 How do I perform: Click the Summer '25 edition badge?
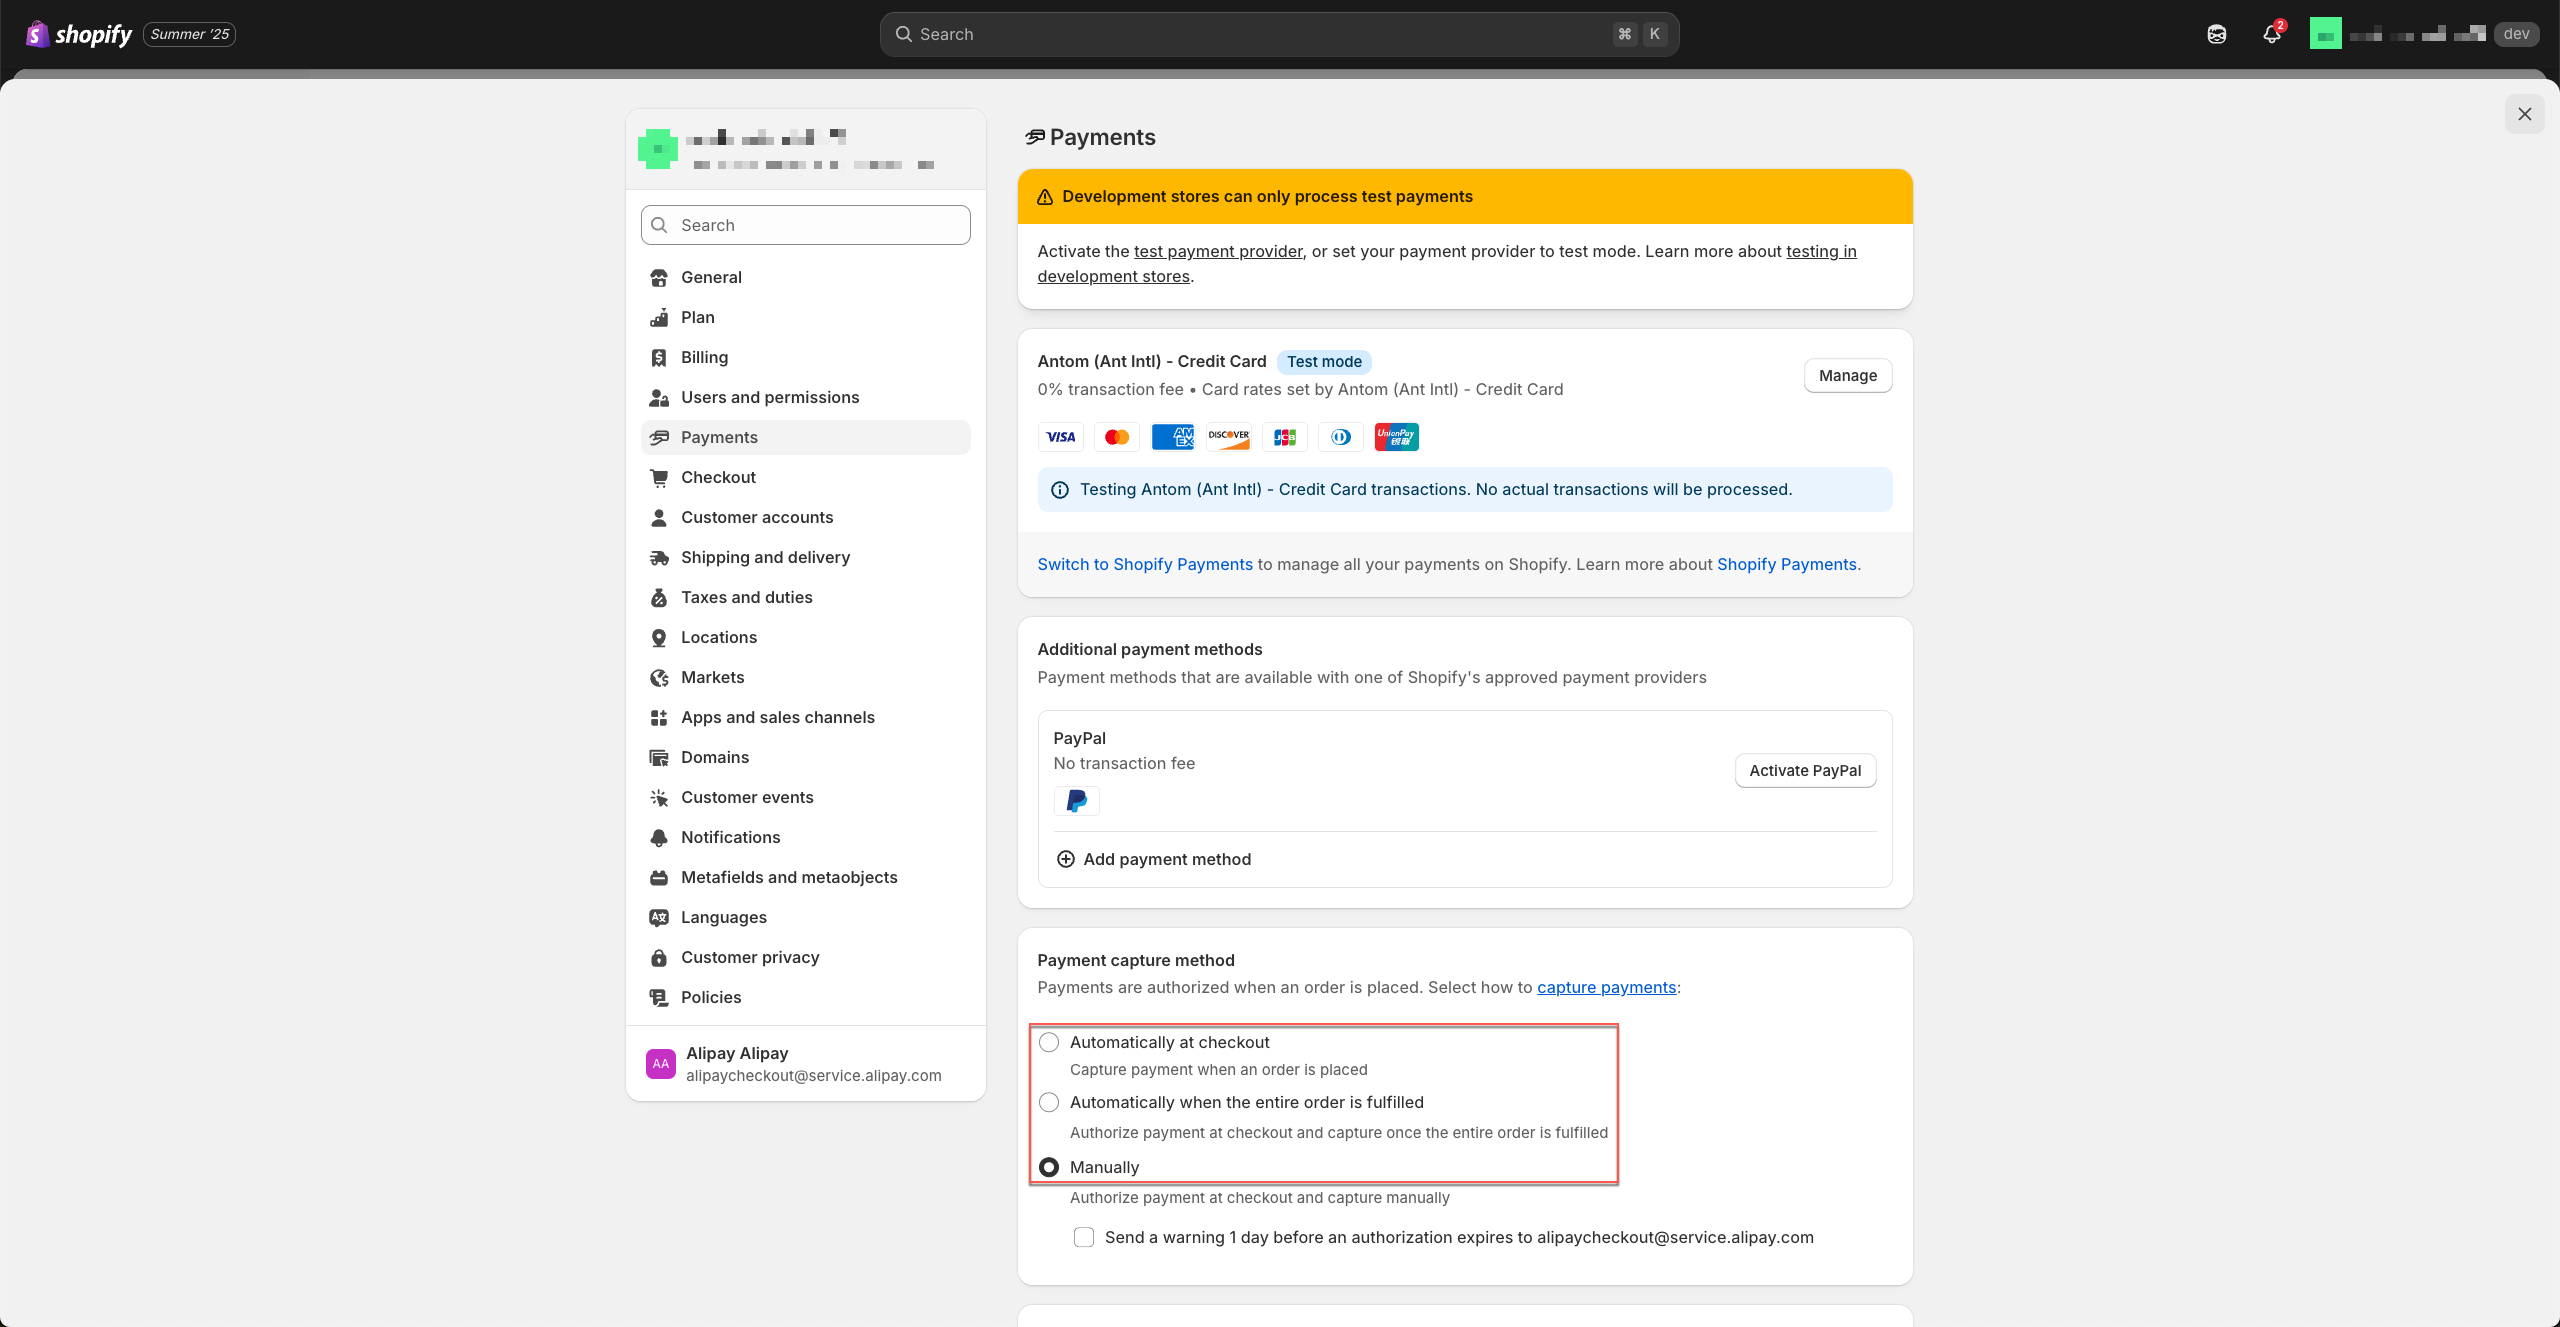pyautogui.click(x=190, y=34)
